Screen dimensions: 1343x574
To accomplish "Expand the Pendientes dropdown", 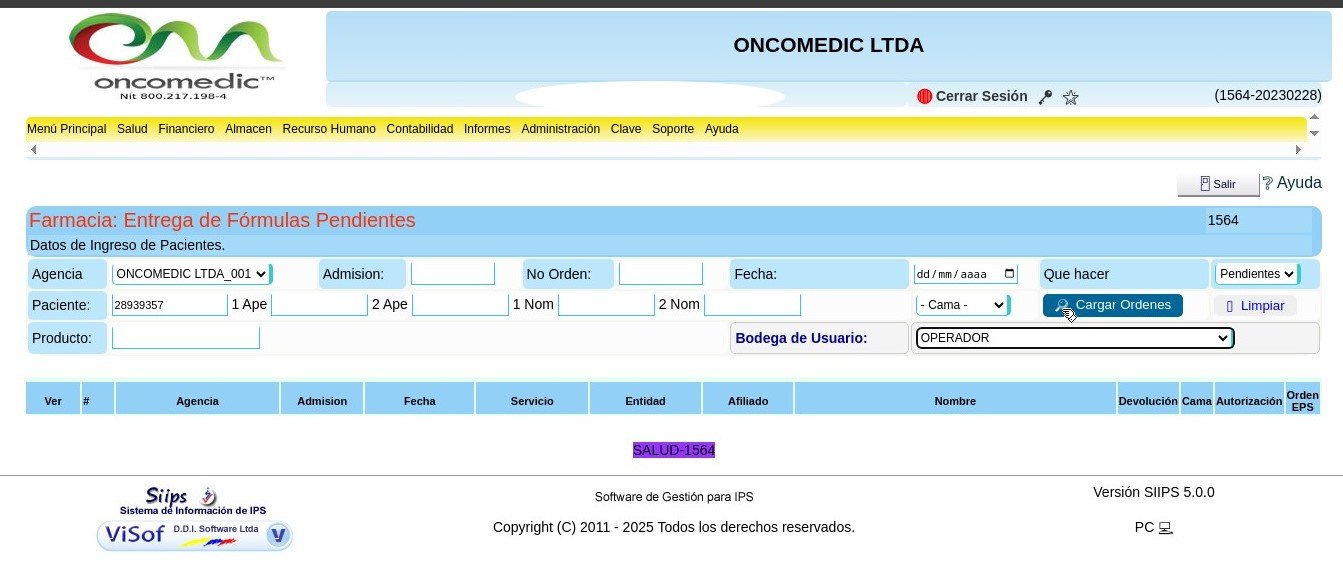I will (1256, 274).
